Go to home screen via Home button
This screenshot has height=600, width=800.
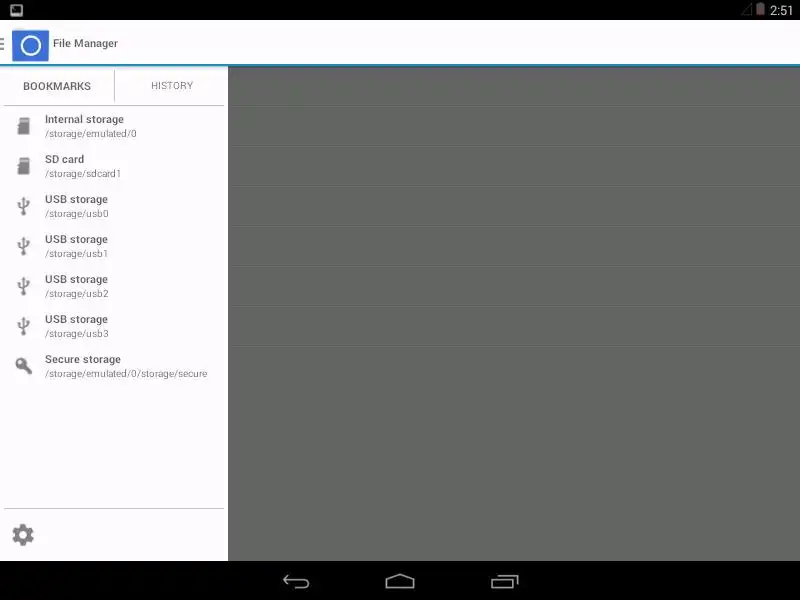[x=400, y=582]
